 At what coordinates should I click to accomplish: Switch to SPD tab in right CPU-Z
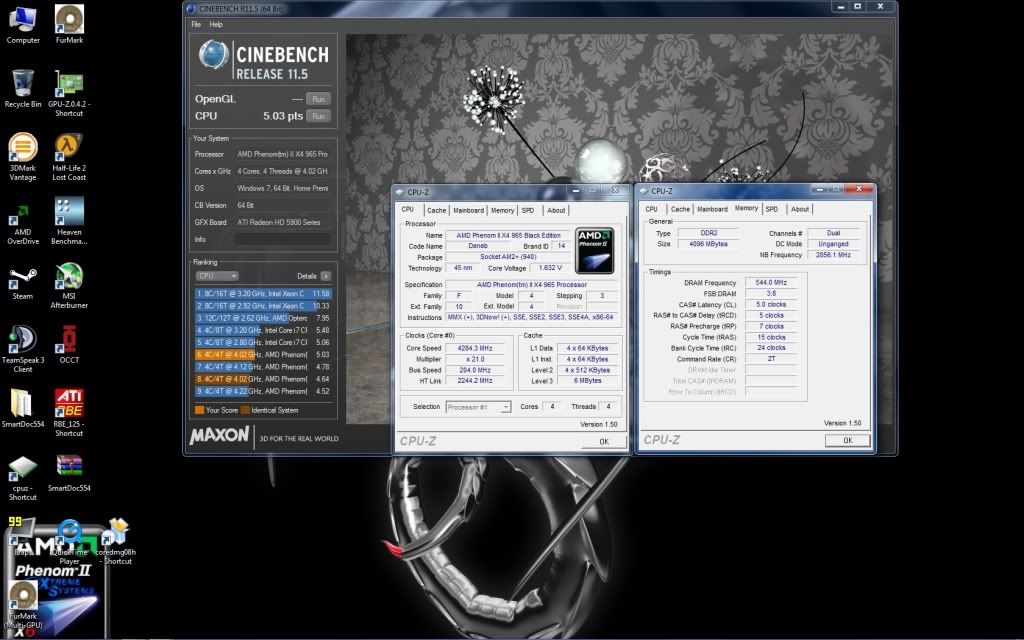tap(771, 209)
